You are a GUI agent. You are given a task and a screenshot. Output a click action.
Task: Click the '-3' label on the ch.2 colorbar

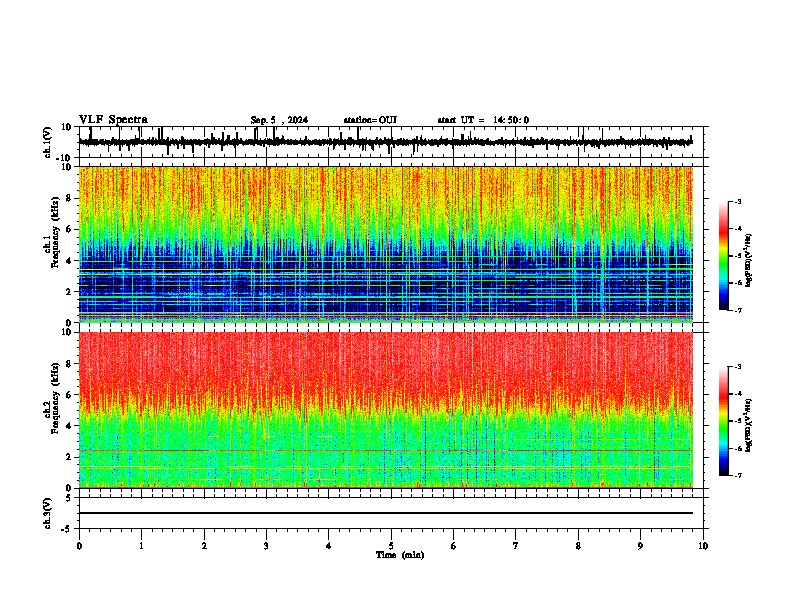pos(737,367)
